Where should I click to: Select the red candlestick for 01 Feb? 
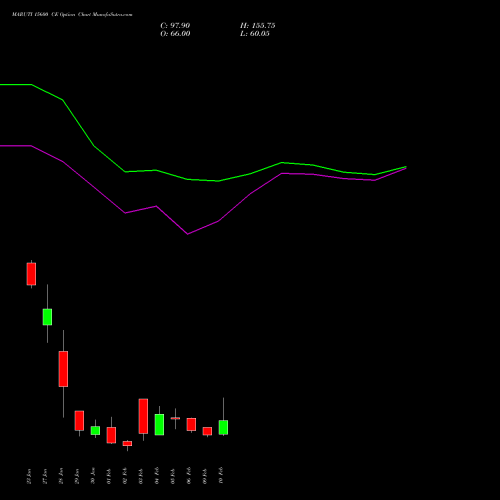click(111, 435)
